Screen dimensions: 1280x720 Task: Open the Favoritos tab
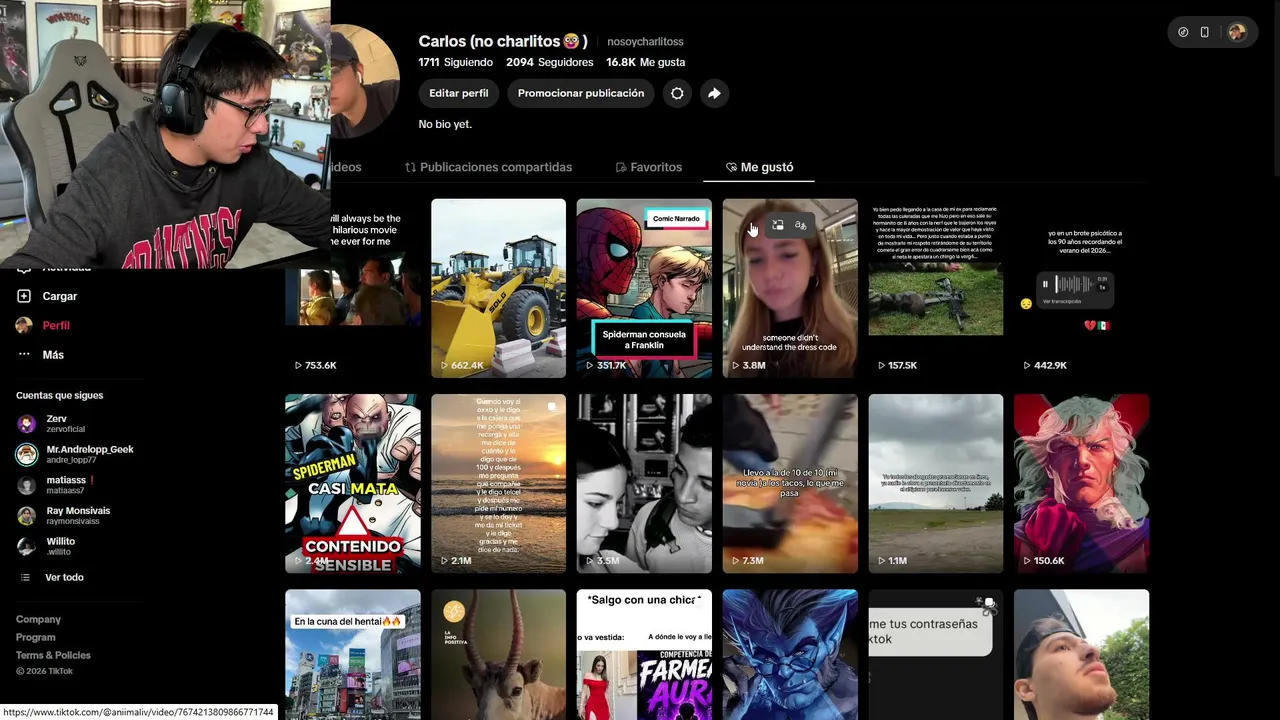click(648, 167)
